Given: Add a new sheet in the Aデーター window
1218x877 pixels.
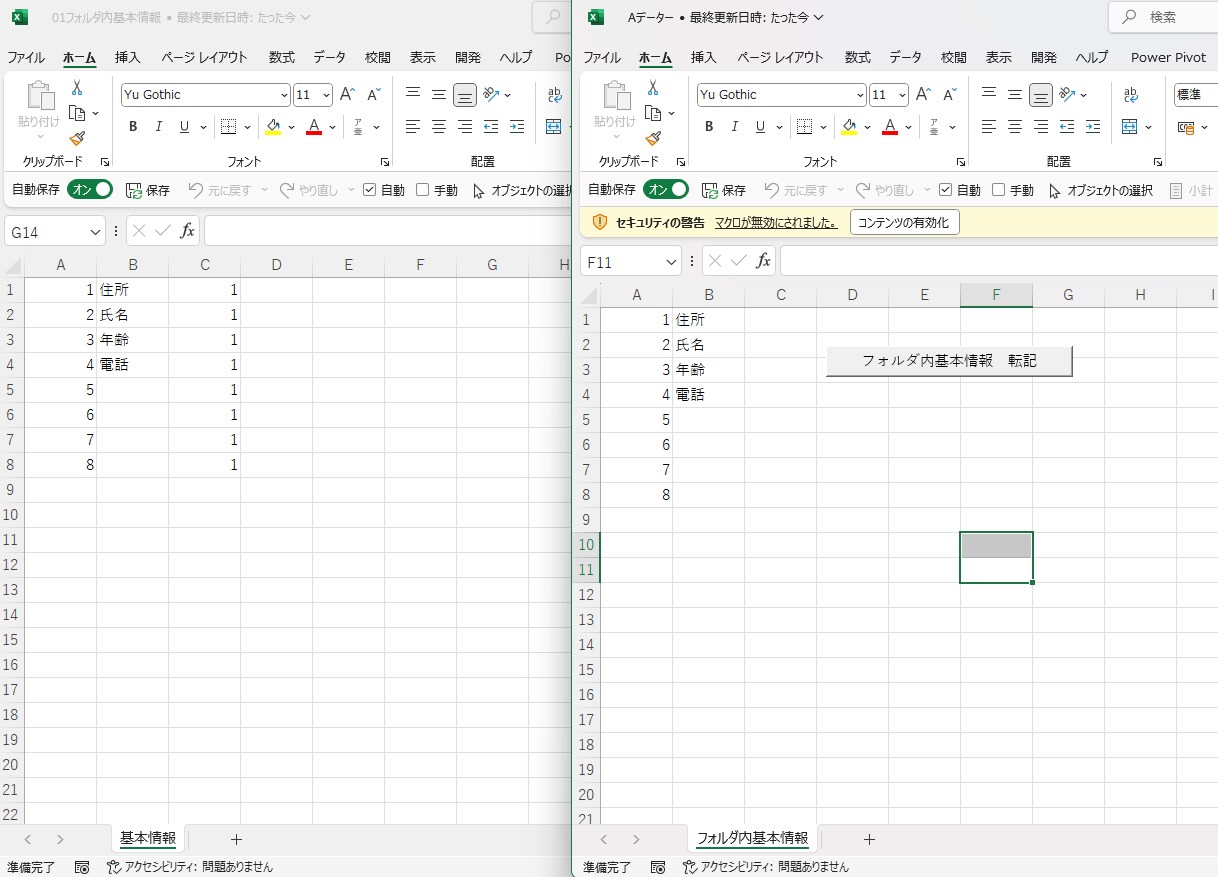Looking at the screenshot, I should tap(869, 839).
